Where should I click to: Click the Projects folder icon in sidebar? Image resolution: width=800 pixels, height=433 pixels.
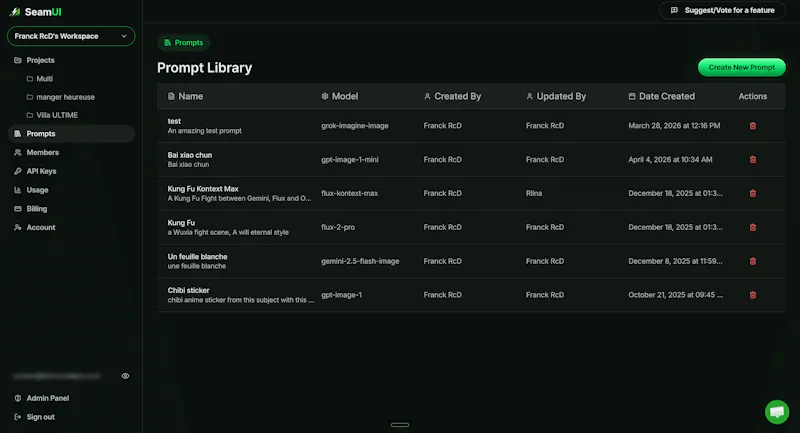(18, 60)
